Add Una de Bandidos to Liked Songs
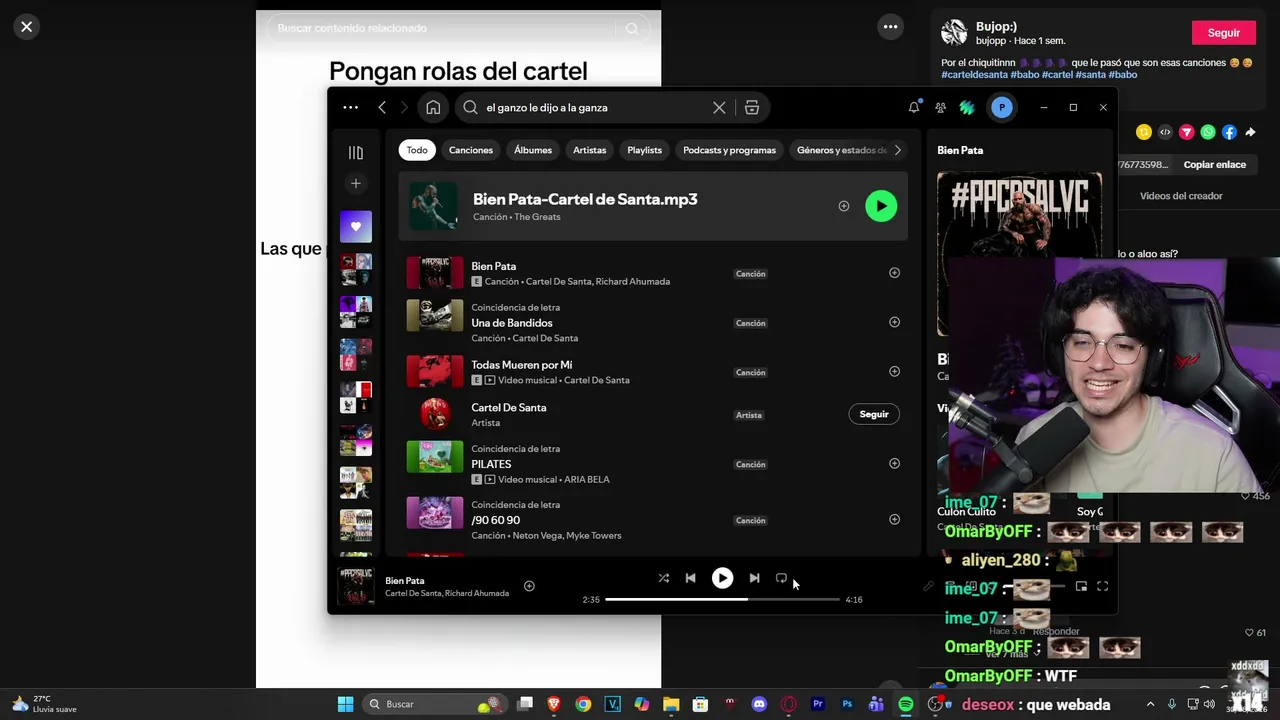This screenshot has height=720, width=1280. (894, 322)
